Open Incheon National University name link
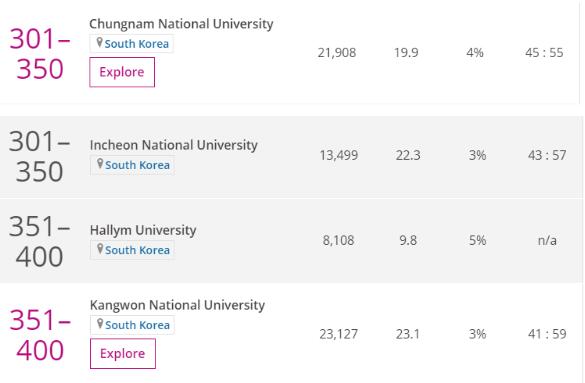Screen dimensions: 585x383 (x=173, y=145)
